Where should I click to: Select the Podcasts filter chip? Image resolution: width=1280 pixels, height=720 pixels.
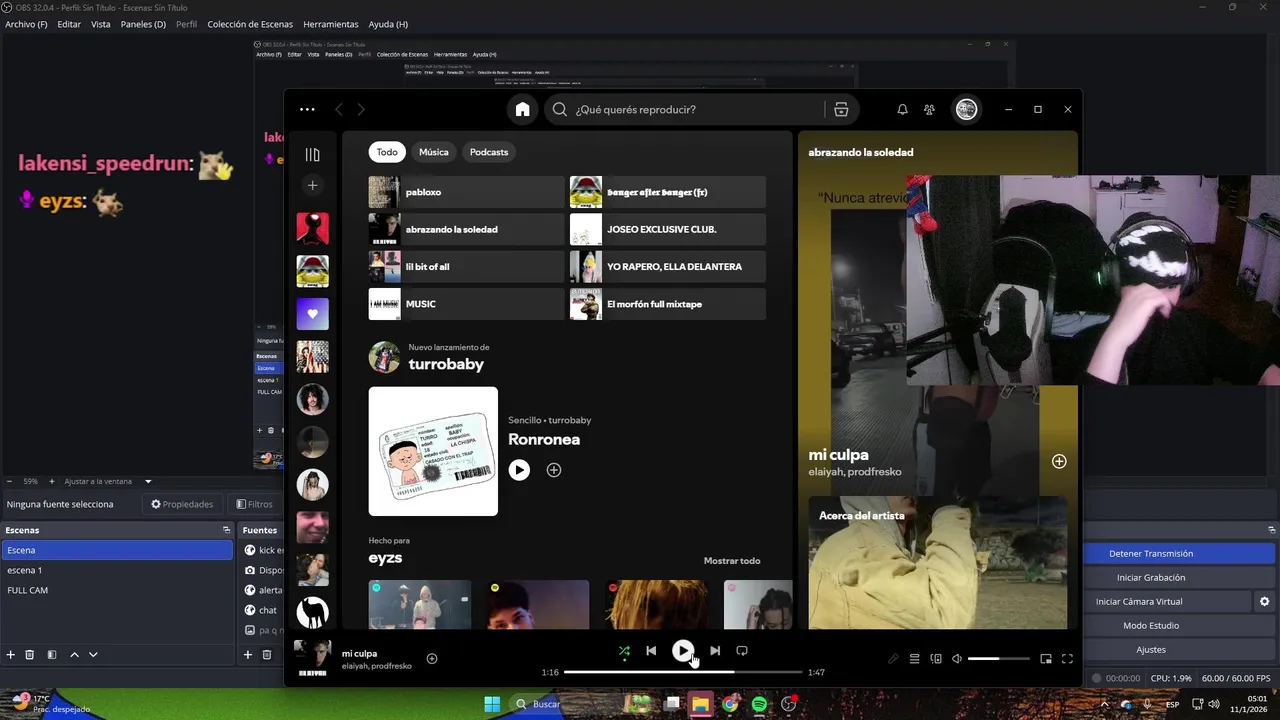(489, 152)
